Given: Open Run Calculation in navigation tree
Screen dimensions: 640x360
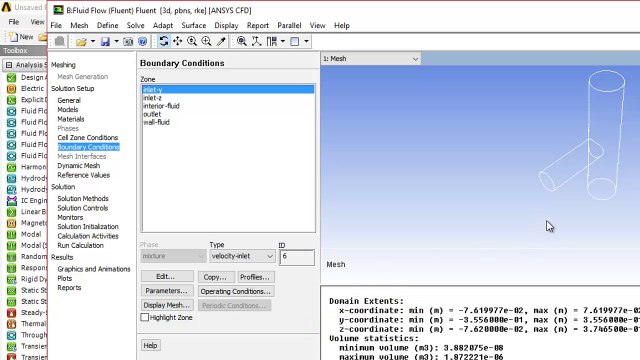Looking at the screenshot, I should coord(80,245).
